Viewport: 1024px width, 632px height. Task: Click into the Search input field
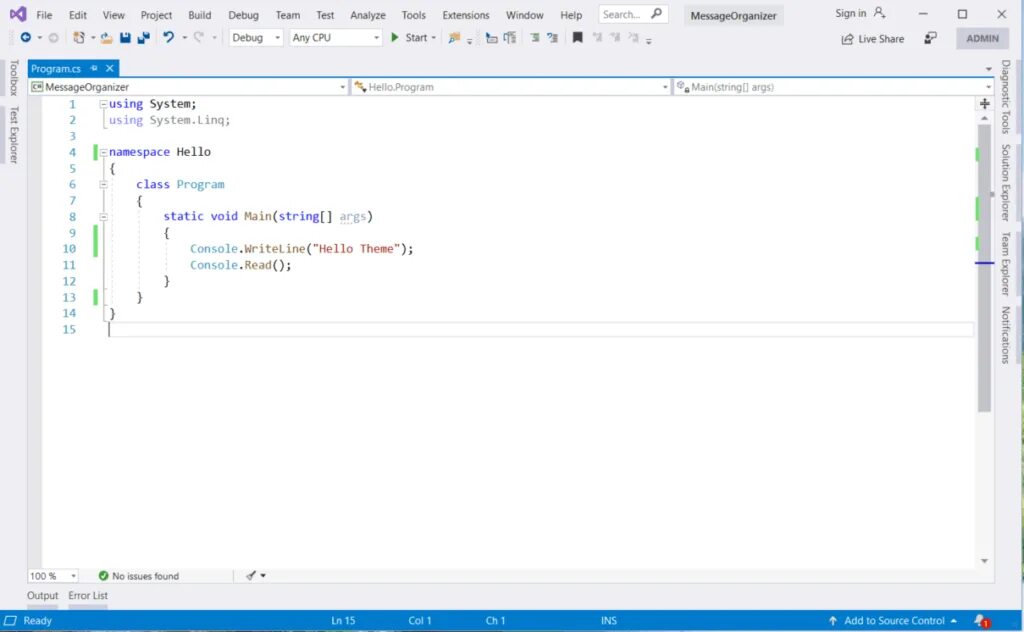(622, 14)
